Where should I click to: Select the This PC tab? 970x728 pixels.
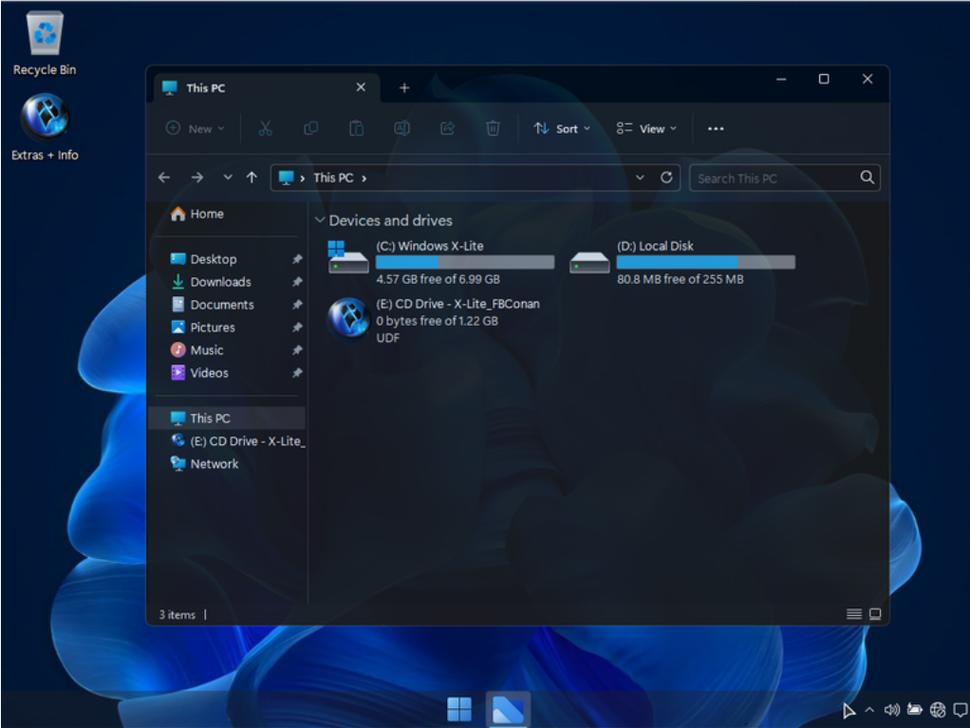265,88
